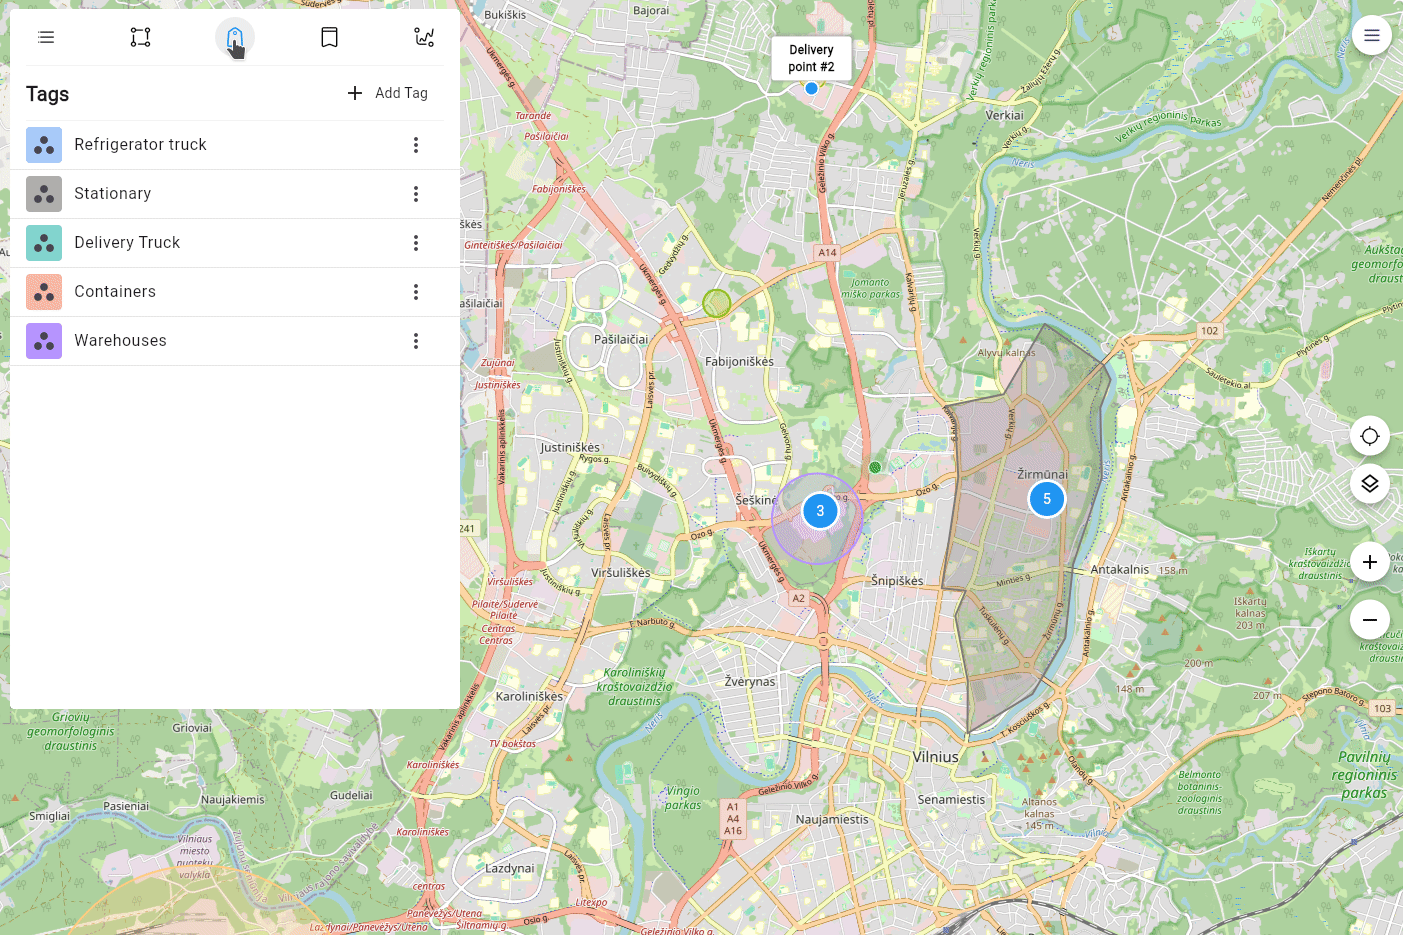Click the Delivery point #2 label
The image size is (1403, 935).
click(x=811, y=58)
